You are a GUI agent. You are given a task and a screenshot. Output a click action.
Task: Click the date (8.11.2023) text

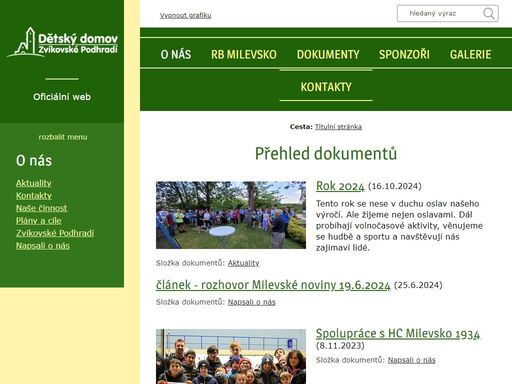(340, 345)
